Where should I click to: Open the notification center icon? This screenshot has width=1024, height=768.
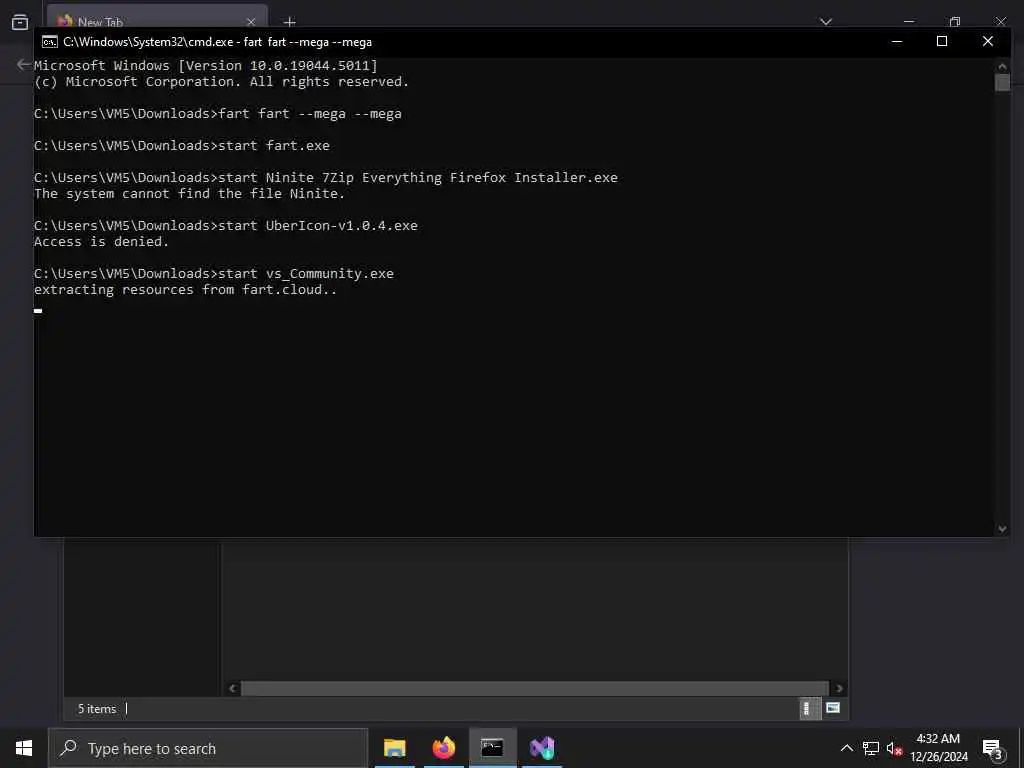992,749
